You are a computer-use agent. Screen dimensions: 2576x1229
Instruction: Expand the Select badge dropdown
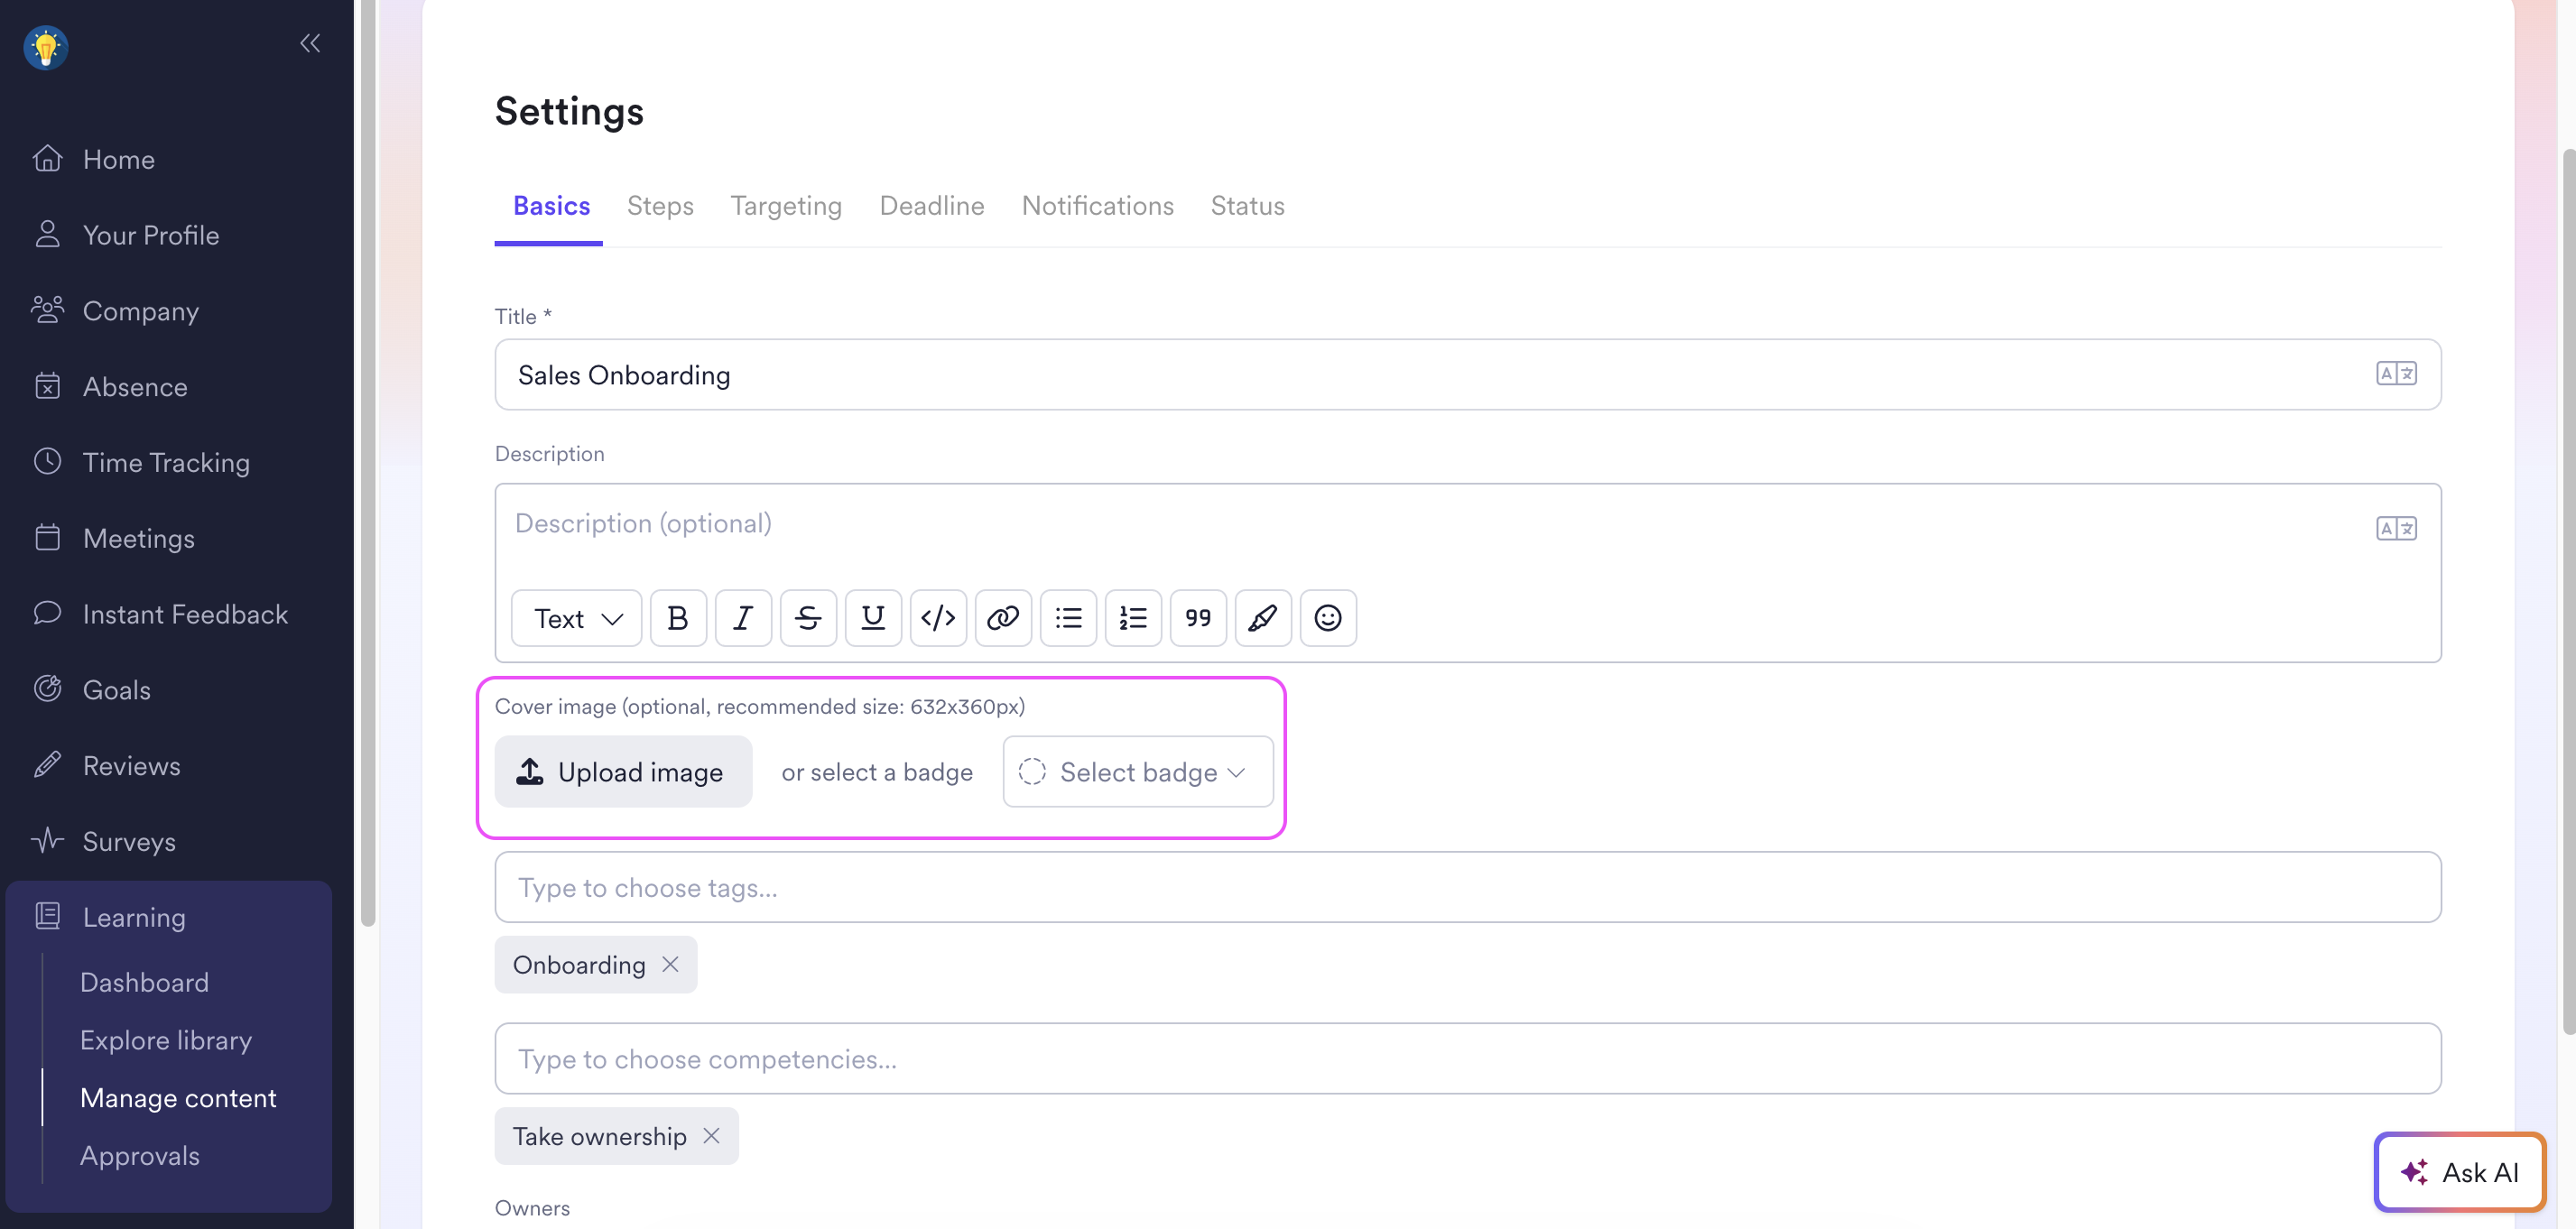click(x=1137, y=772)
